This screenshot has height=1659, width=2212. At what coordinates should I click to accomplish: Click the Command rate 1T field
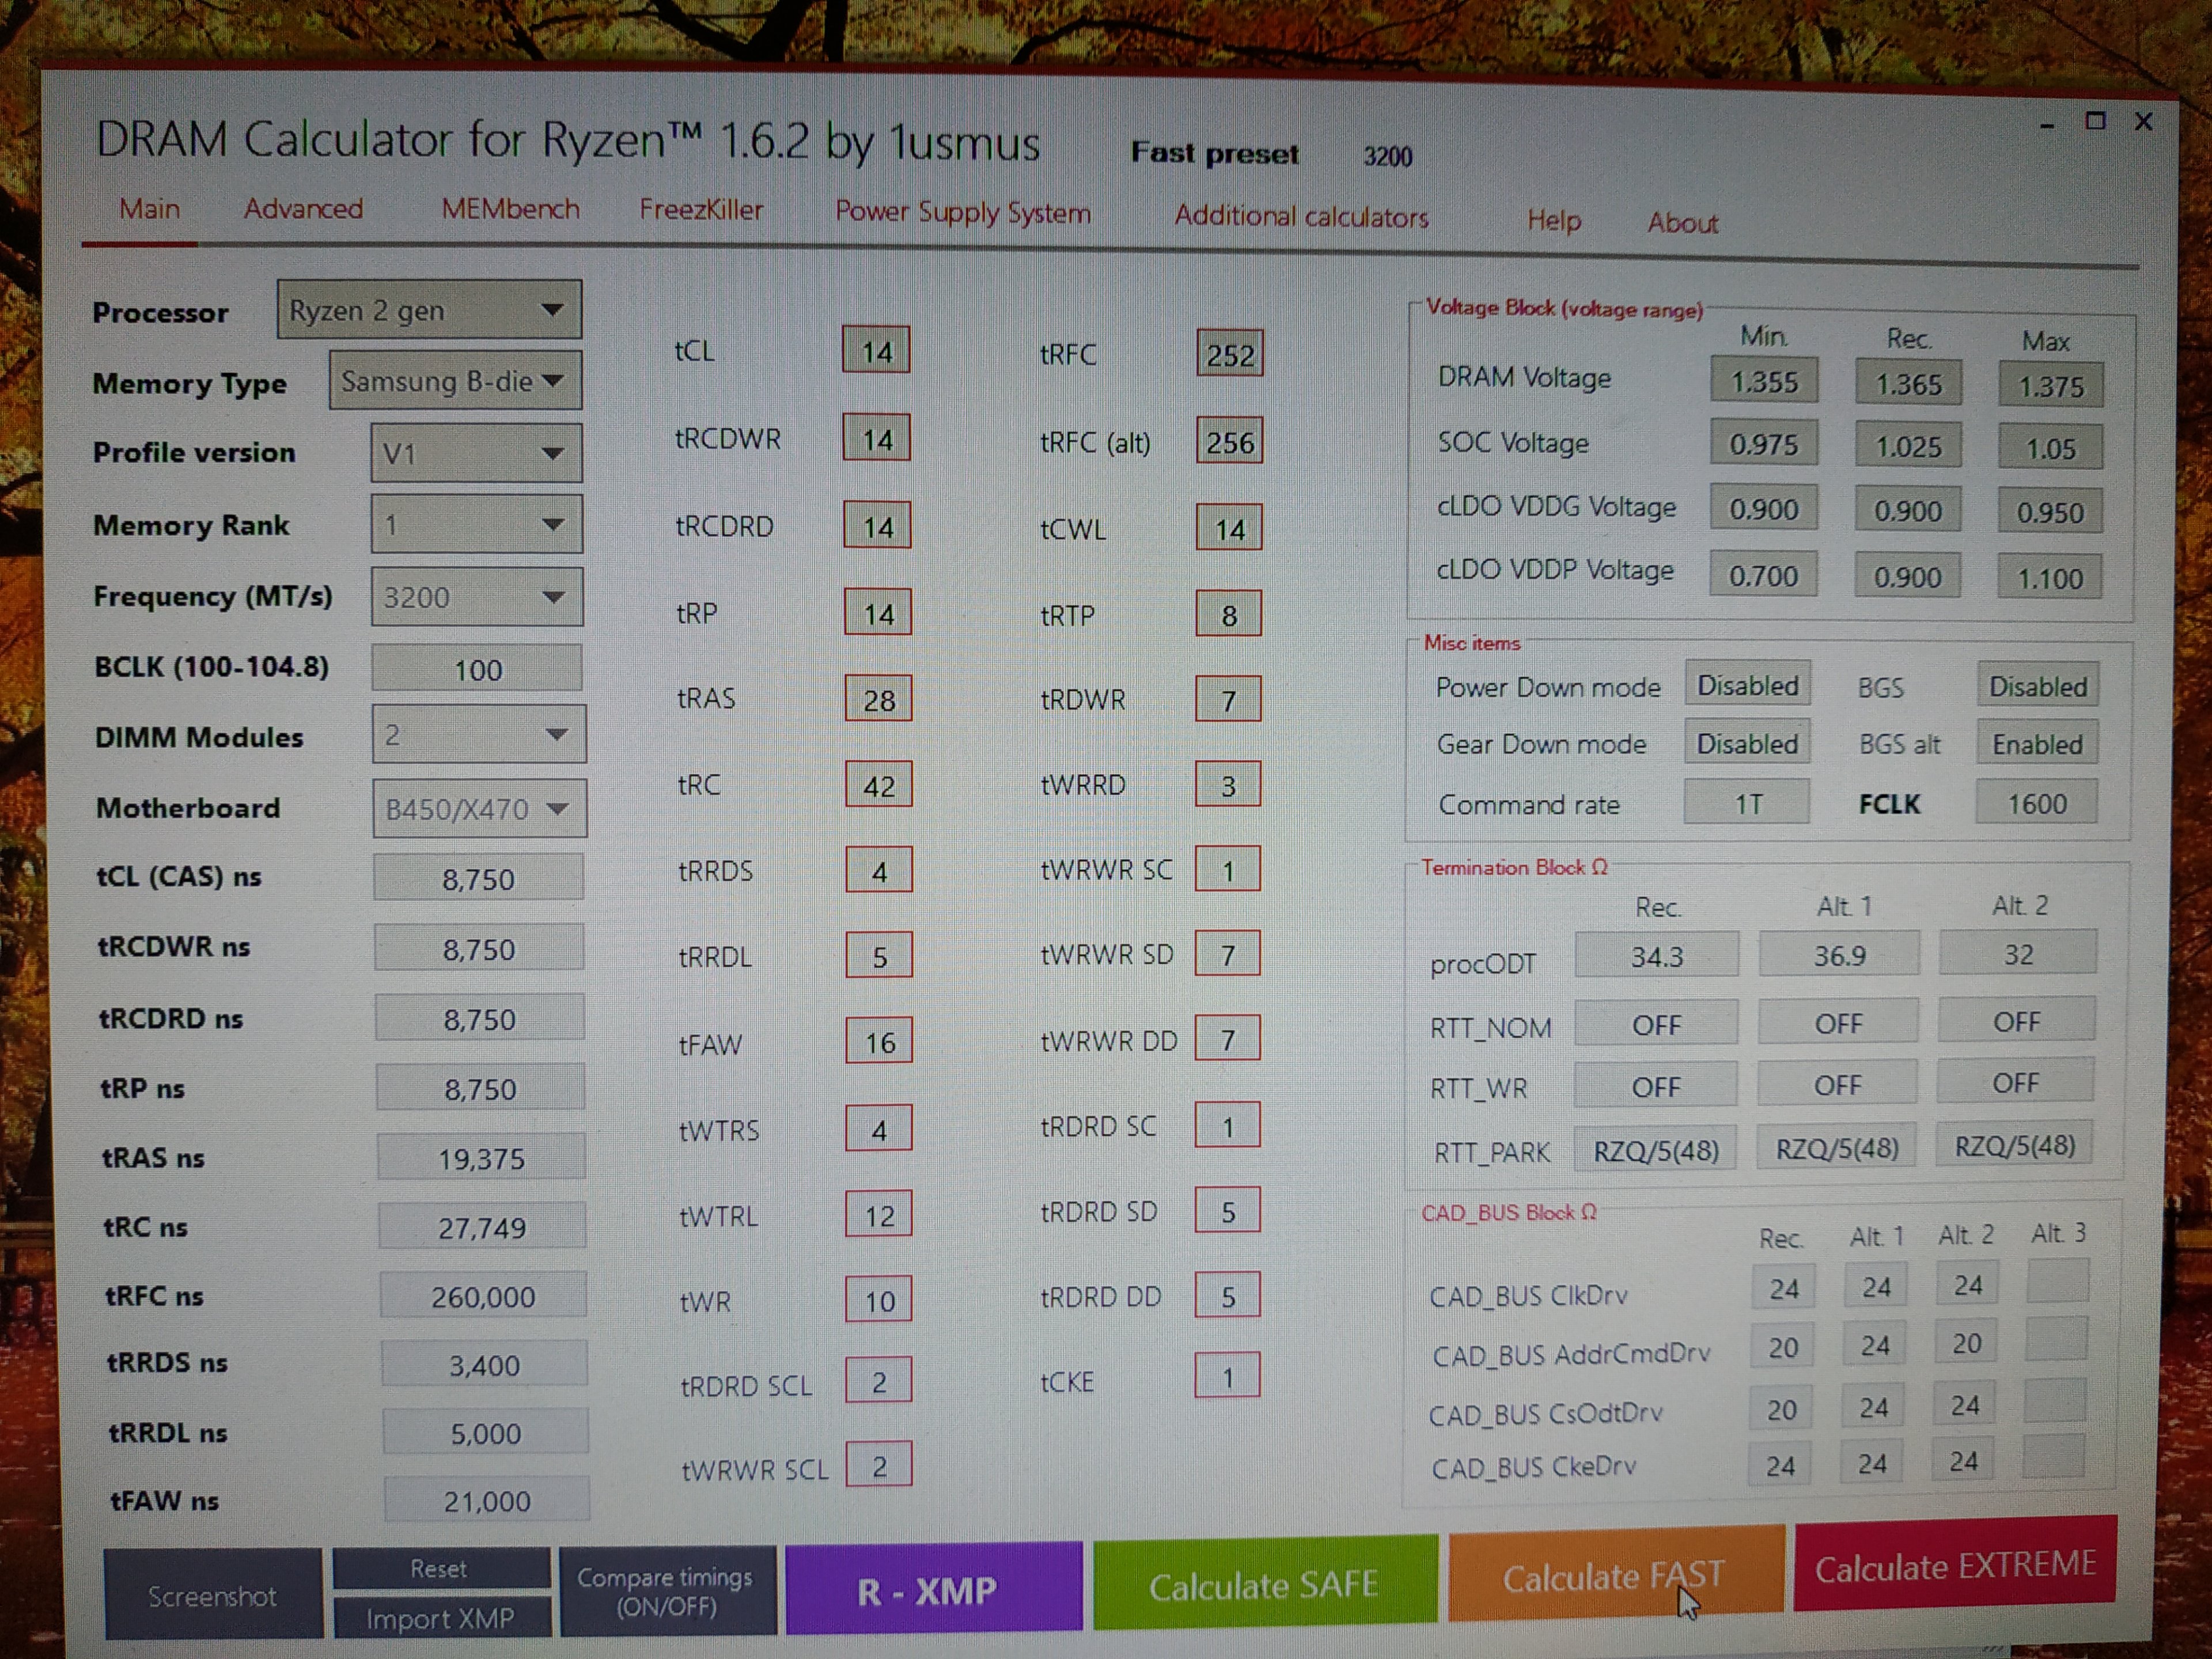pyautogui.click(x=1747, y=803)
